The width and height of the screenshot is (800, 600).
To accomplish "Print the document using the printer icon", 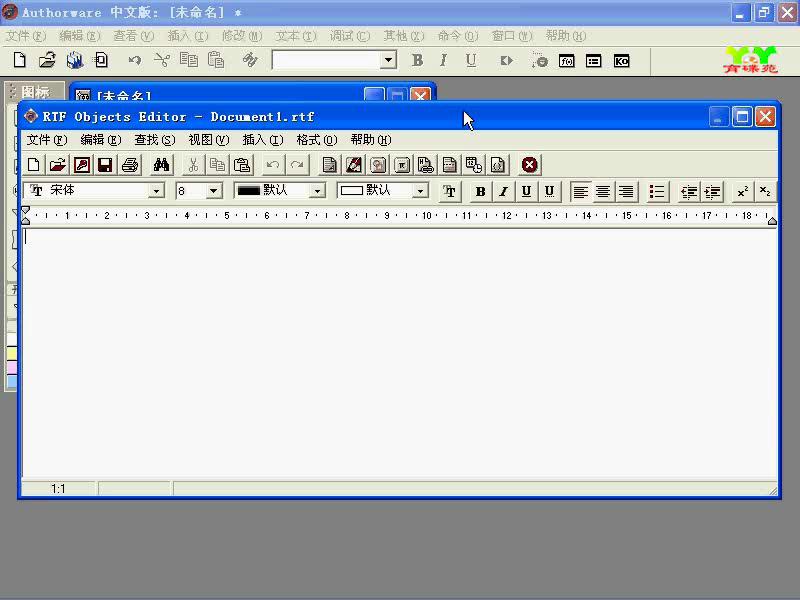I will tap(130, 165).
